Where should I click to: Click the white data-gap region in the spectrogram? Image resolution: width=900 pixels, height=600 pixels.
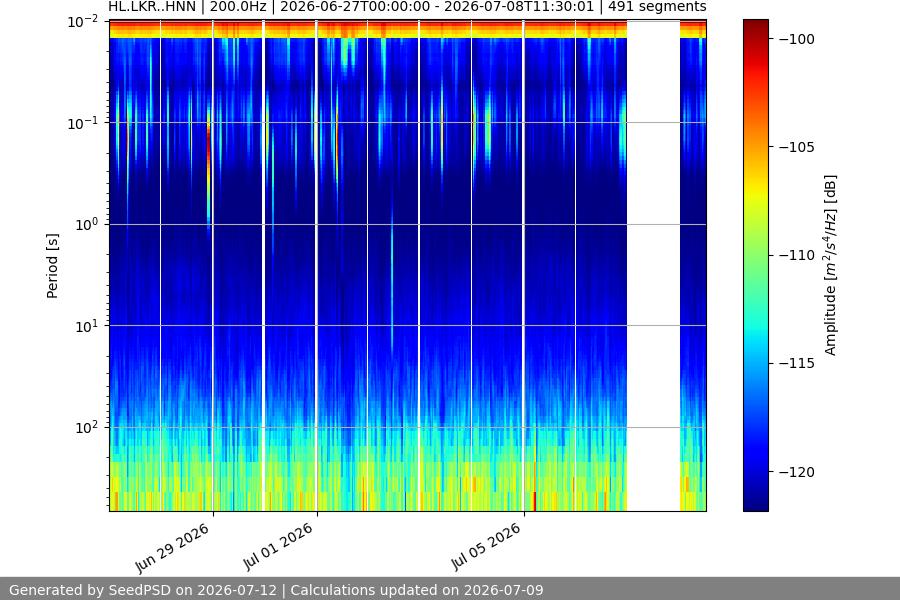653,265
